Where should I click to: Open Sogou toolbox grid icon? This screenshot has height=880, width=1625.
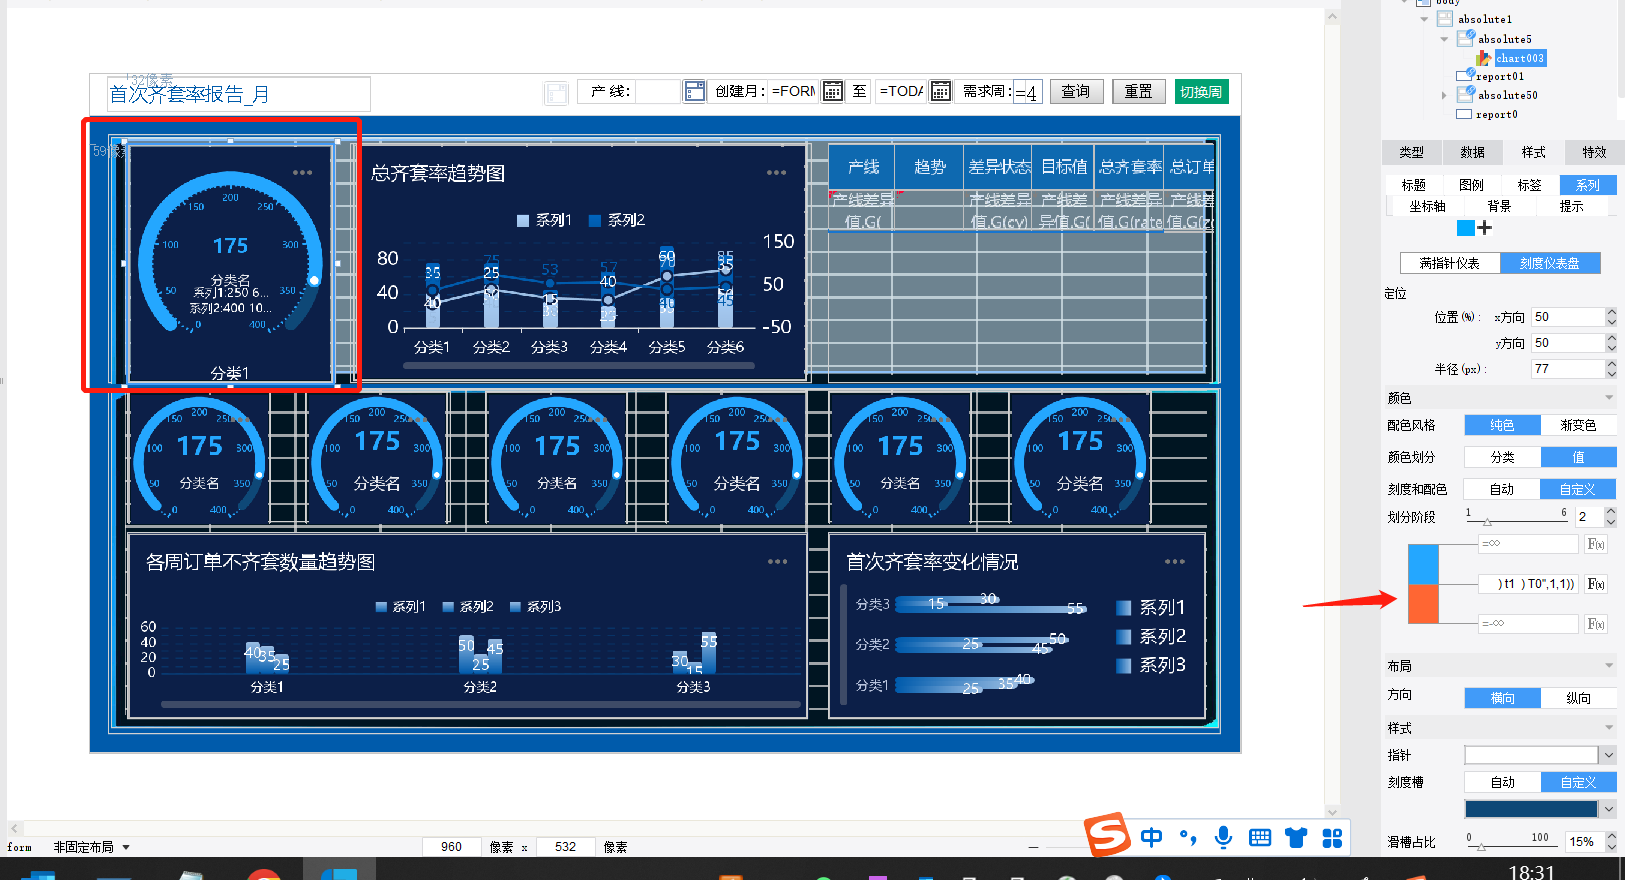click(1332, 838)
